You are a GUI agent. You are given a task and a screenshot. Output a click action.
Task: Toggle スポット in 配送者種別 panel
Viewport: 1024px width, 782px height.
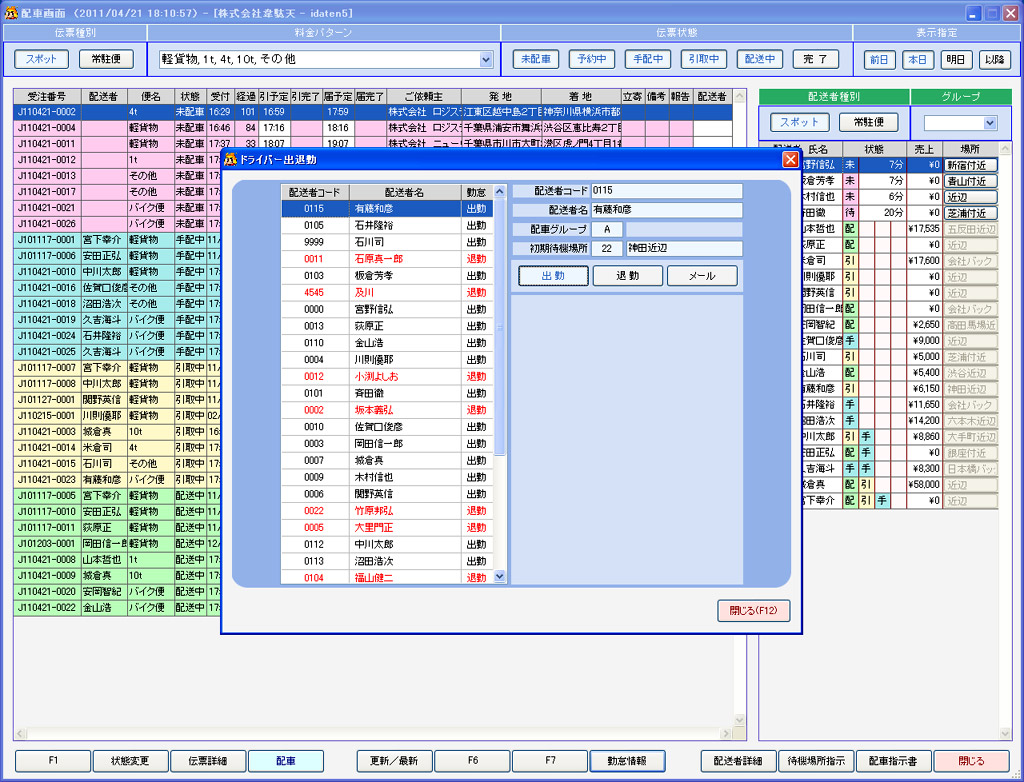(x=799, y=122)
